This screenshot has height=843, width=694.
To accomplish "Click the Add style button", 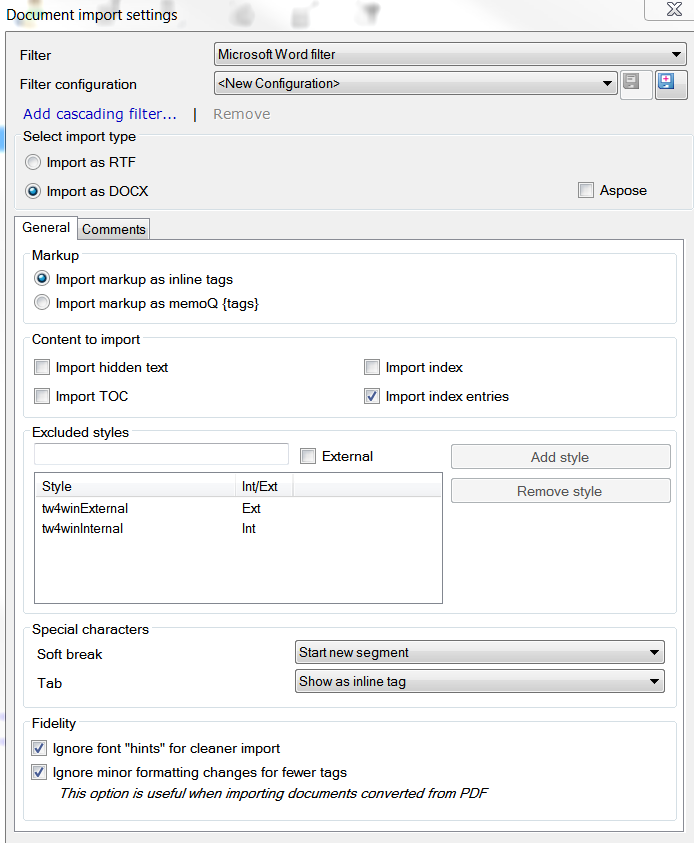I will tap(560, 456).
